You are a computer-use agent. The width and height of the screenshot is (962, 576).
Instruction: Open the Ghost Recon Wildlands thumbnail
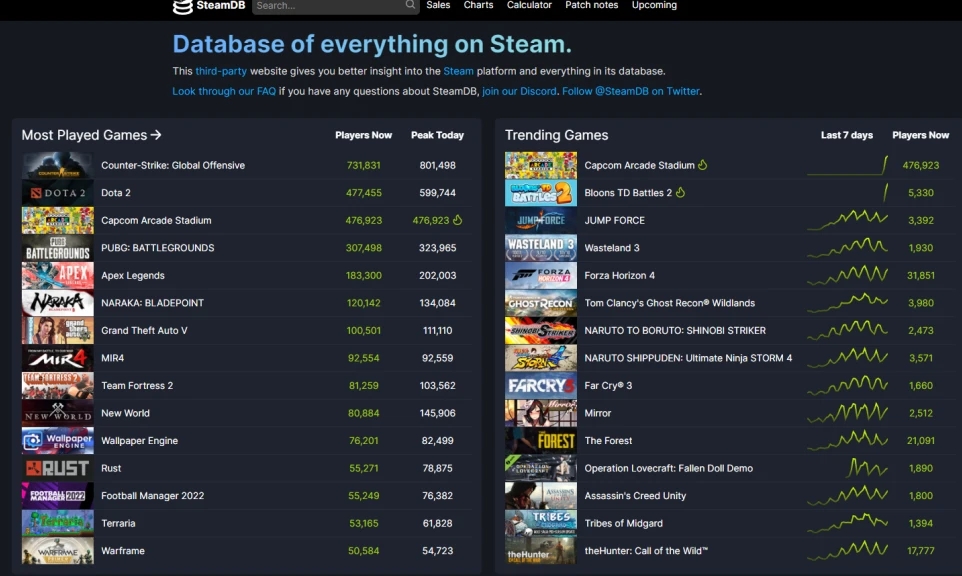click(x=541, y=303)
